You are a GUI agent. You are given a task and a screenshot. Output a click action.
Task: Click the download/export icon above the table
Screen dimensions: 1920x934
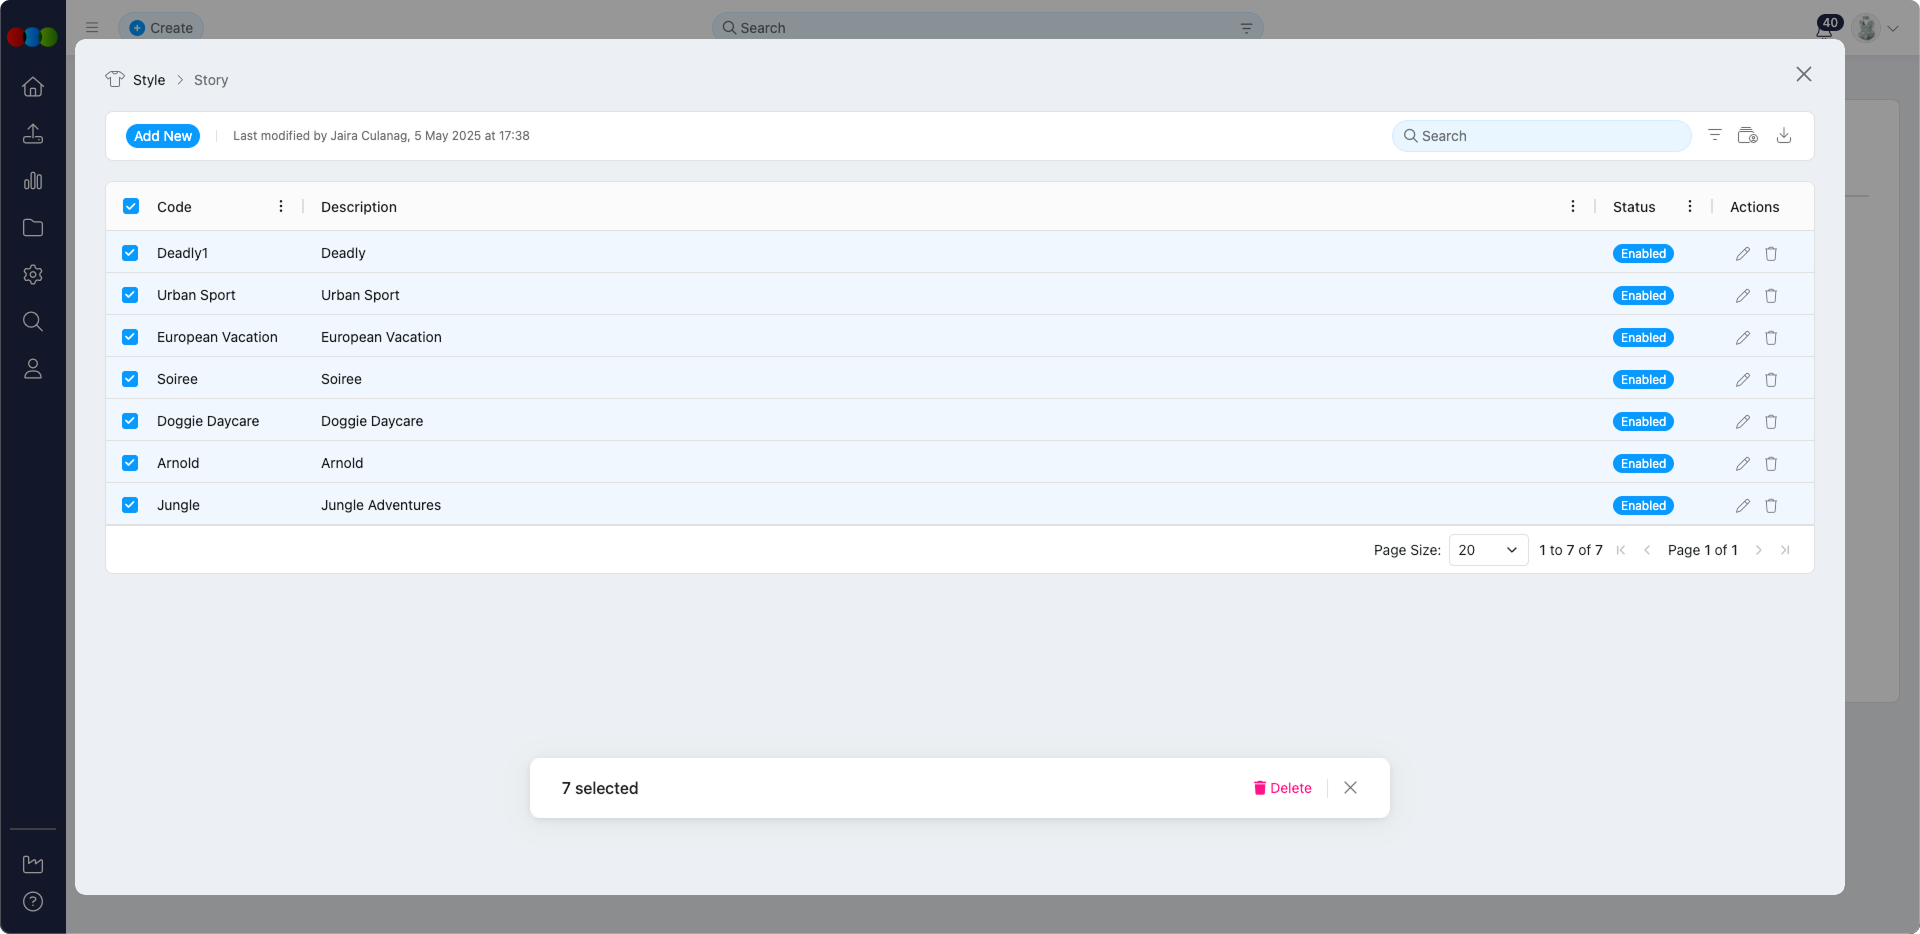(x=1785, y=135)
